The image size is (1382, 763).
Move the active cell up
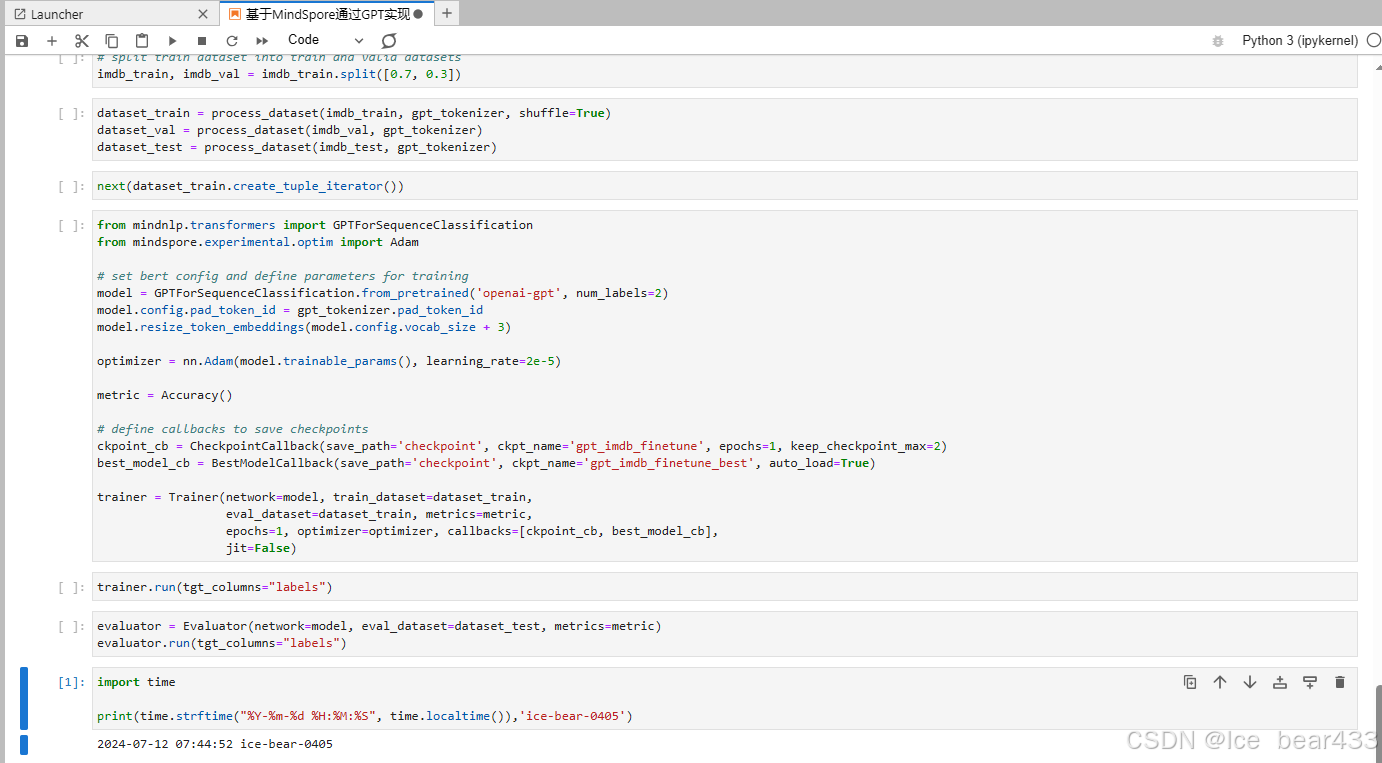(1220, 682)
